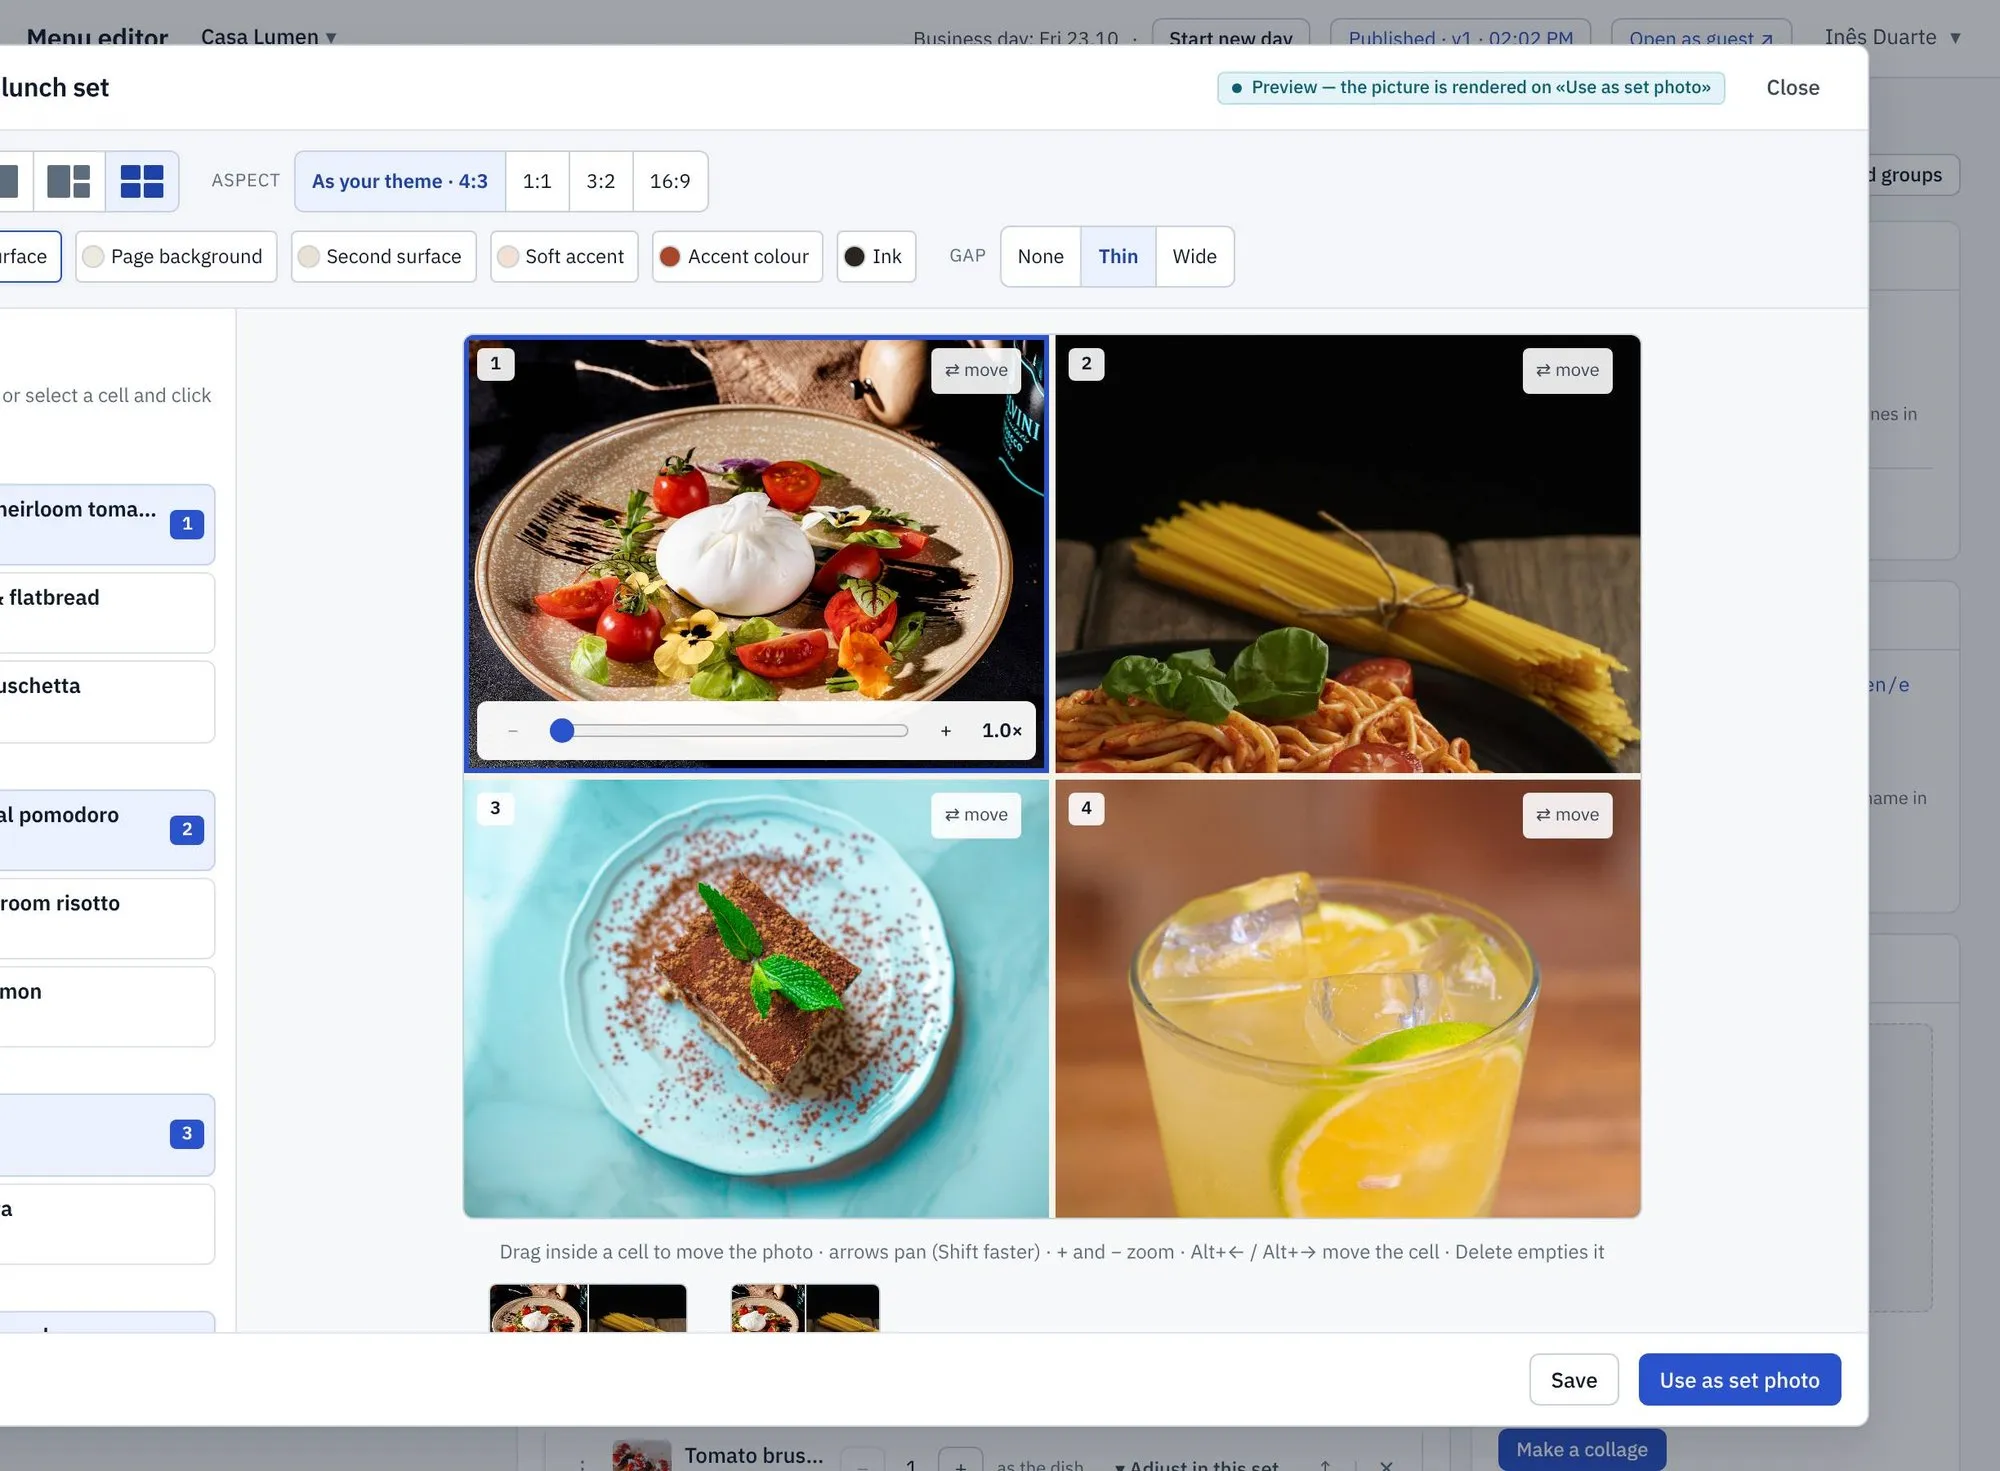Click the move button on cell 2
The width and height of the screenshot is (2000, 1471).
(1567, 370)
